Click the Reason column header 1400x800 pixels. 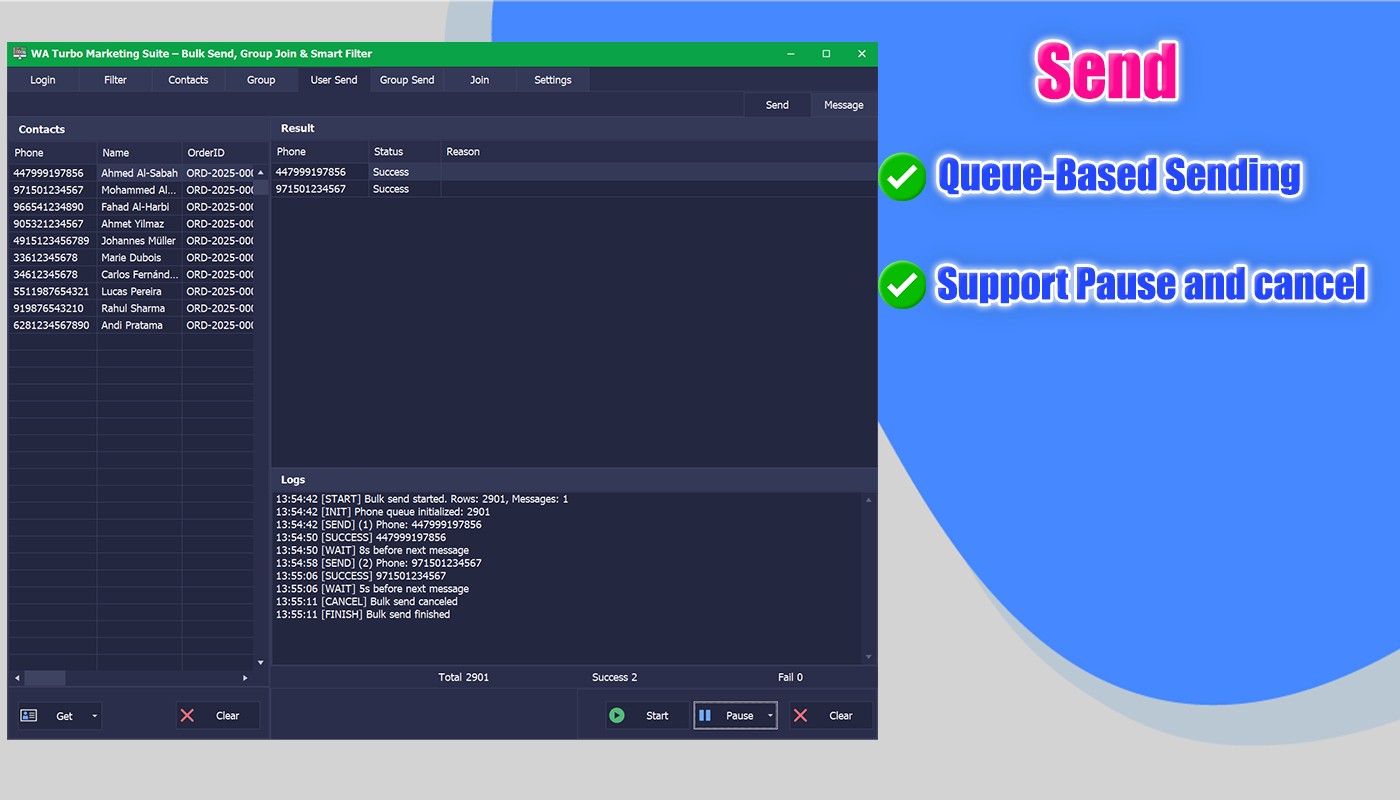point(658,152)
